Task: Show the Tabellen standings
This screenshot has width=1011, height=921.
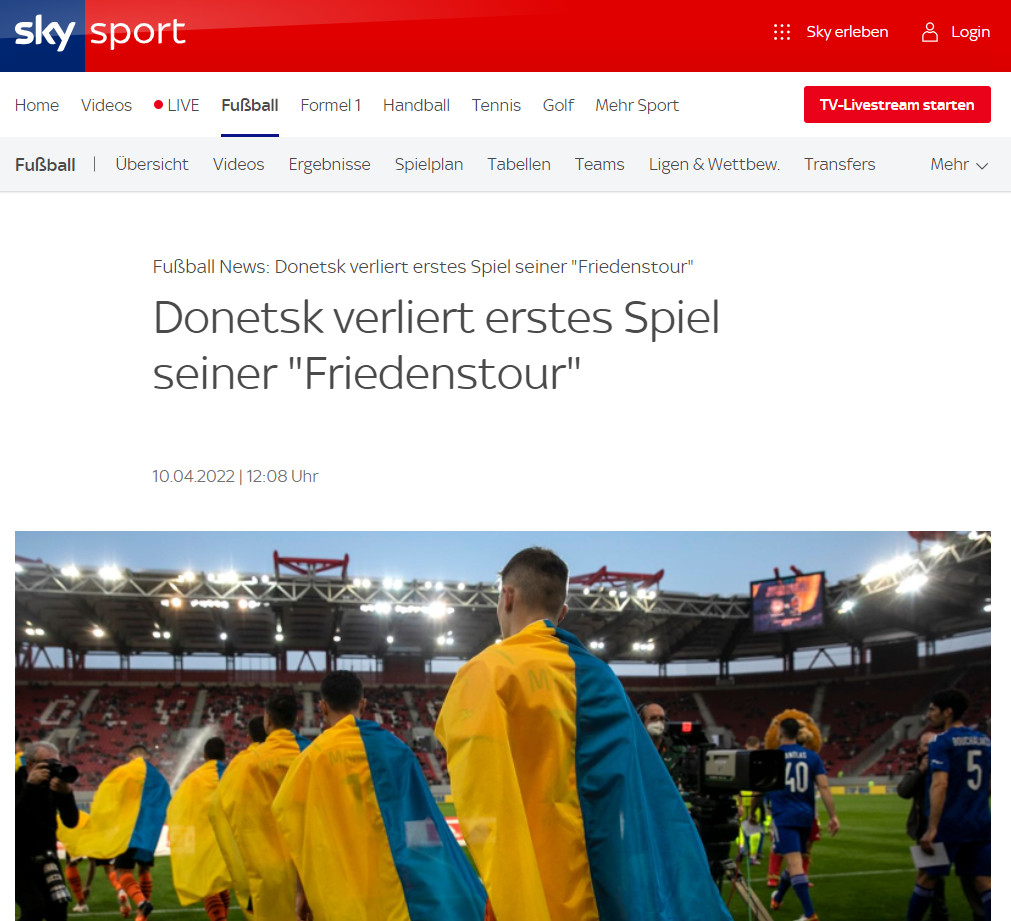Action: click(x=519, y=164)
